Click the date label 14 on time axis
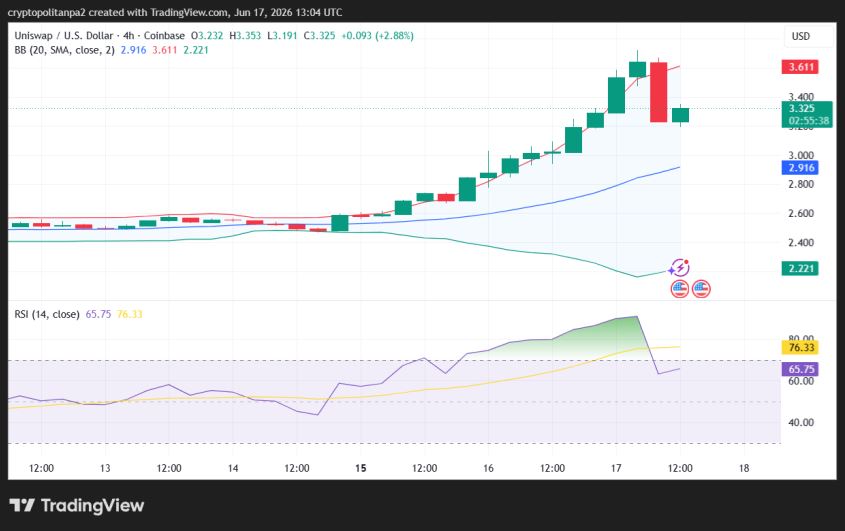The height and width of the screenshot is (531, 845). coord(233,468)
